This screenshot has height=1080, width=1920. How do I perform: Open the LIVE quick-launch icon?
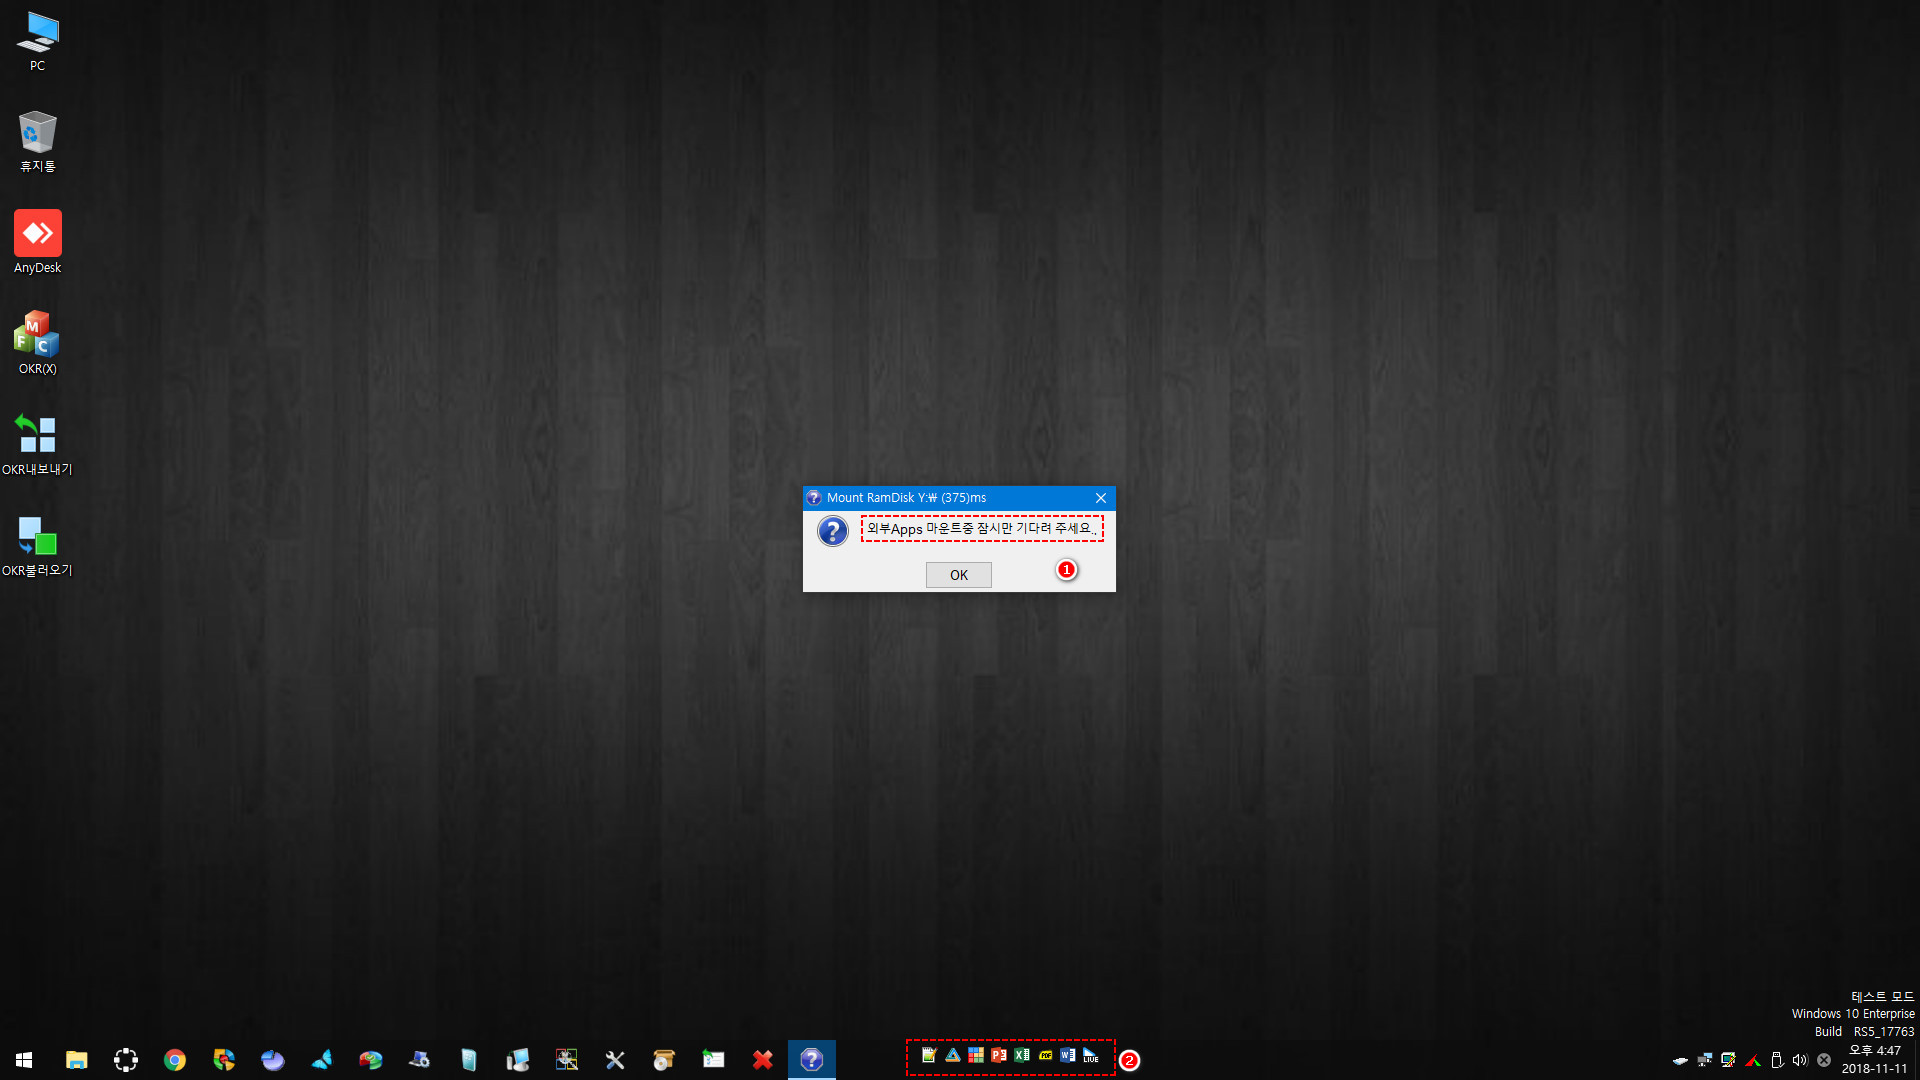(1091, 1055)
